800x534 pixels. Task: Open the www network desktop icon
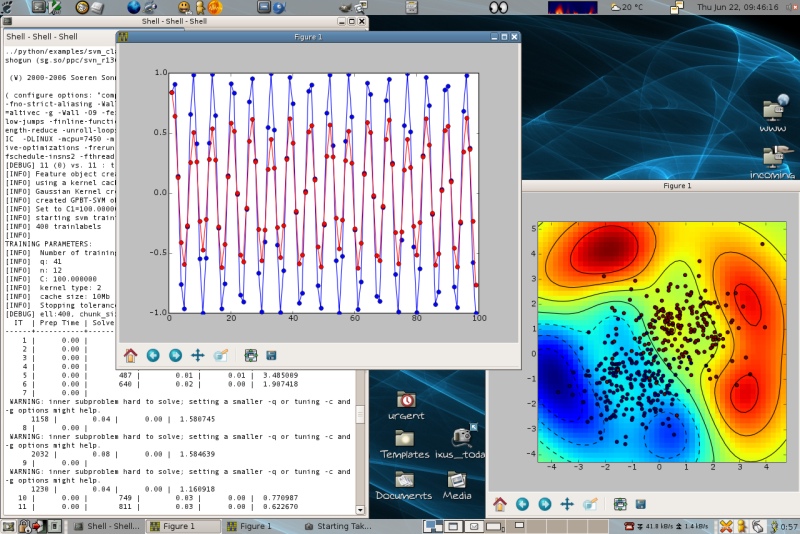point(771,112)
